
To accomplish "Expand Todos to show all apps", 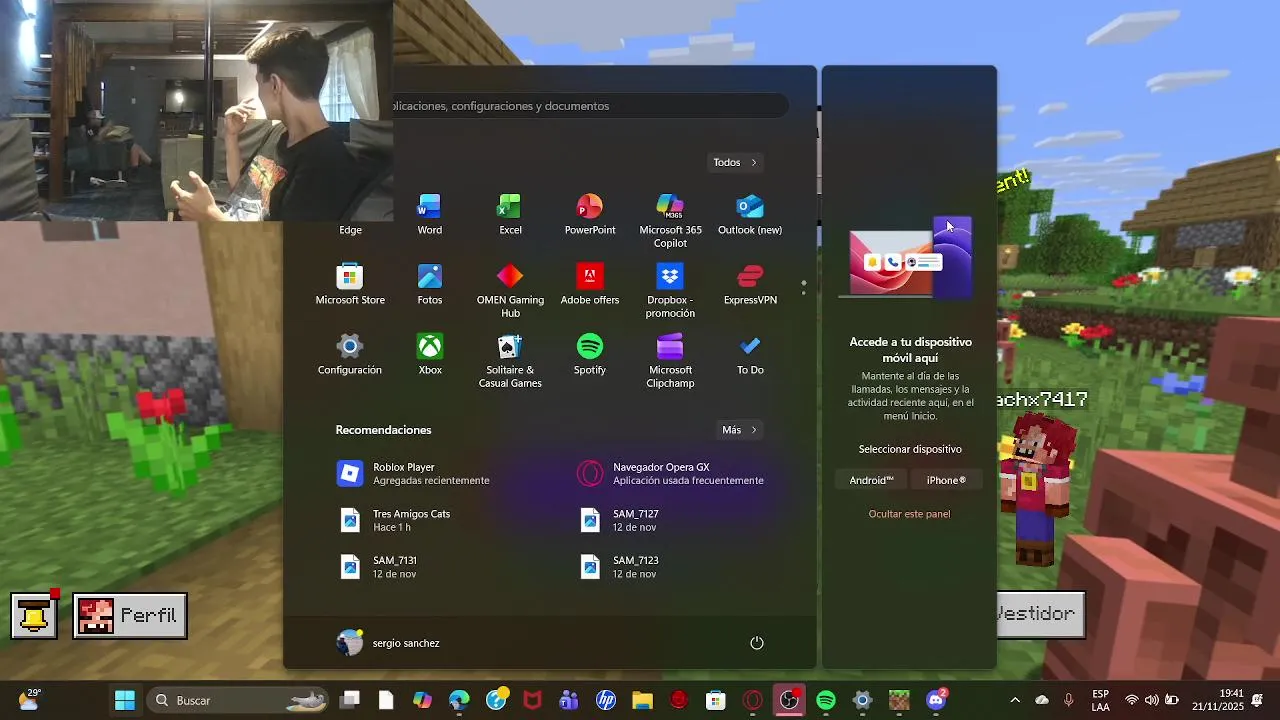I will tap(736, 162).
